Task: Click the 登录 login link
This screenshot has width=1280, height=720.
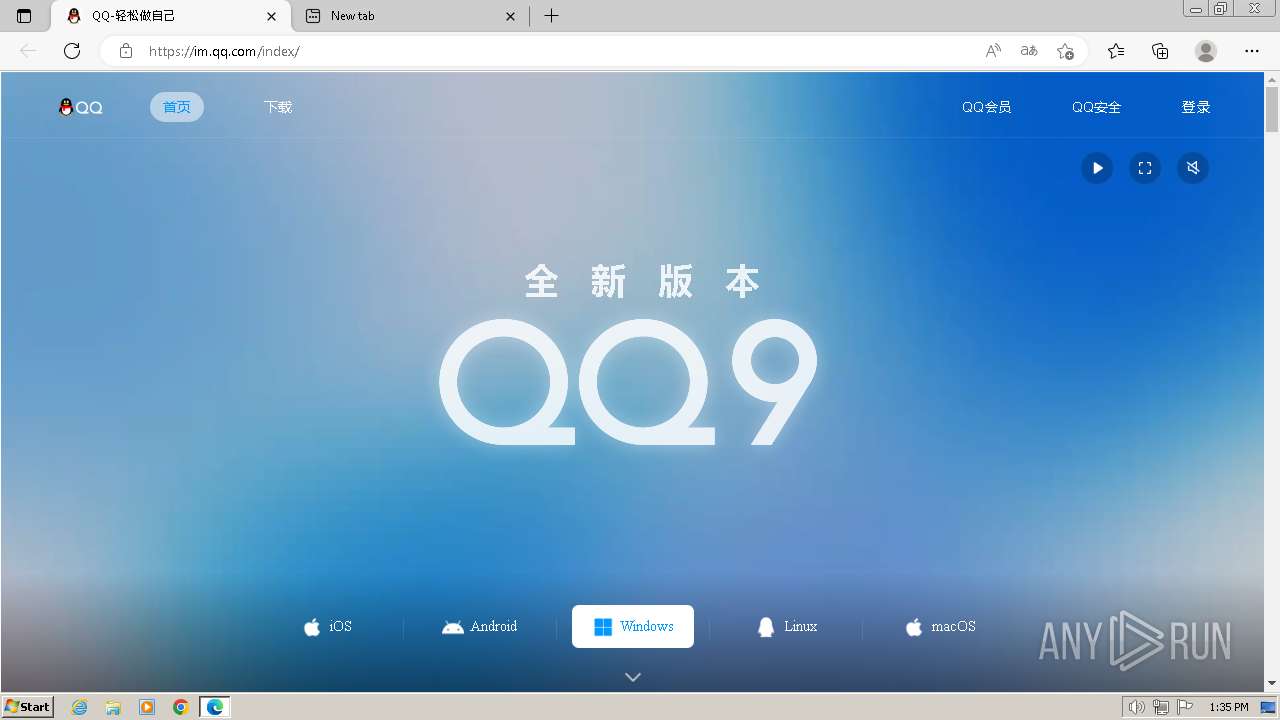Action: click(x=1196, y=107)
